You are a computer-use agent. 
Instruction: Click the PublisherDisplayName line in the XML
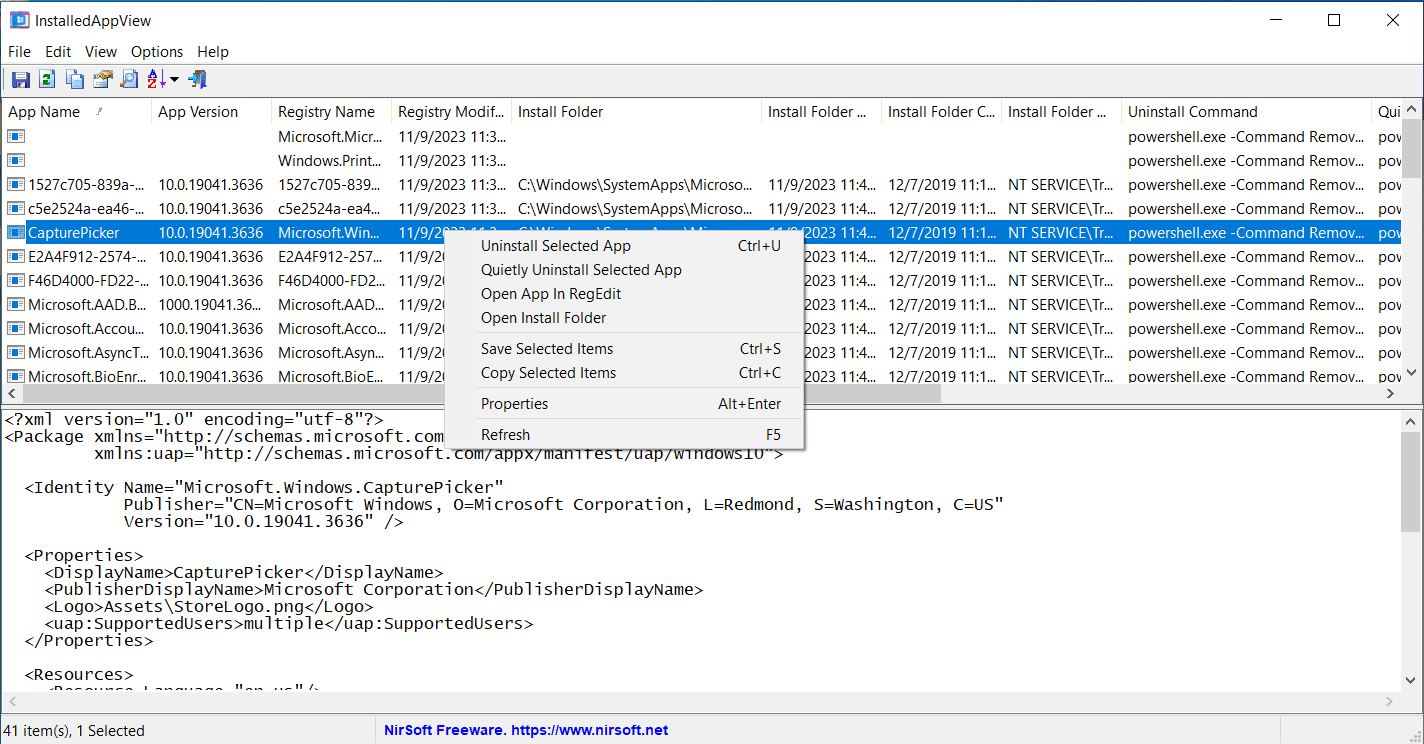click(x=374, y=590)
